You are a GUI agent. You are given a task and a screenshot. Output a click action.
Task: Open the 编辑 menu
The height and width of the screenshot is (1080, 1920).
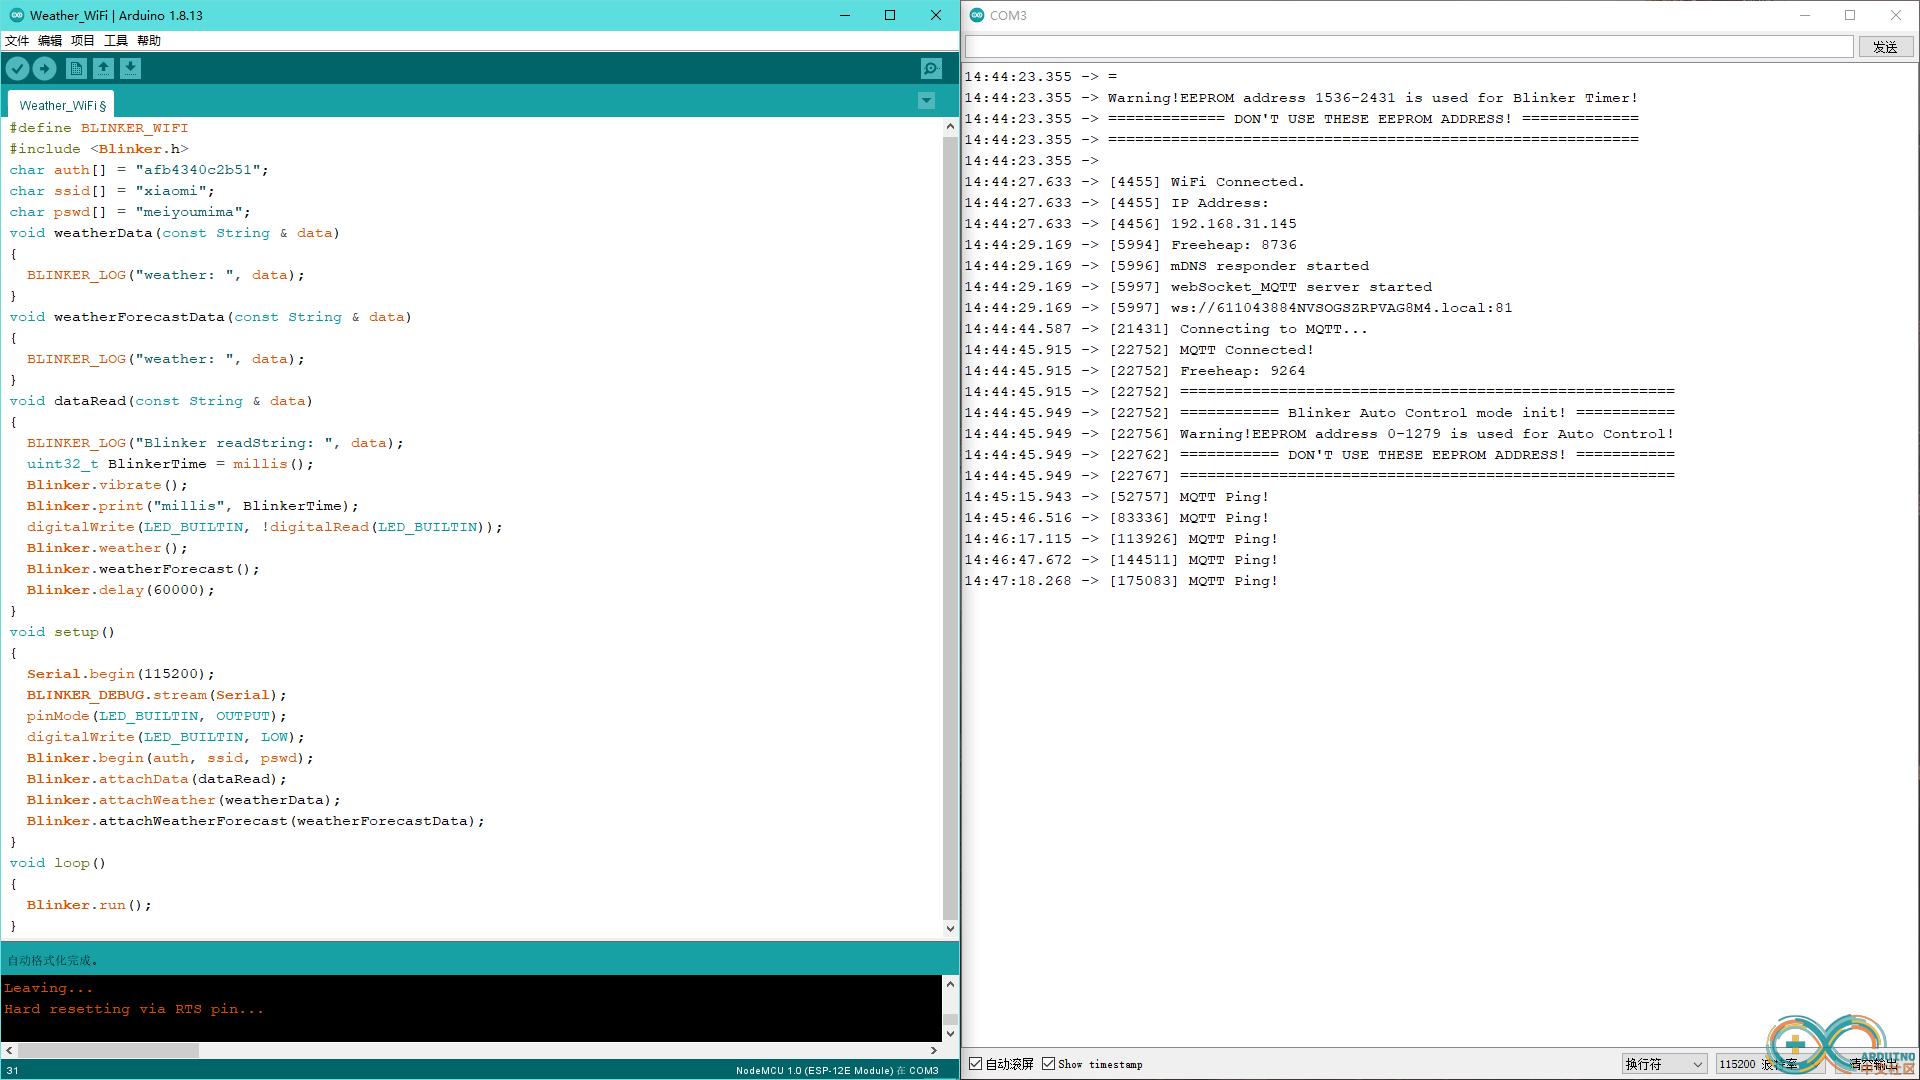50,41
